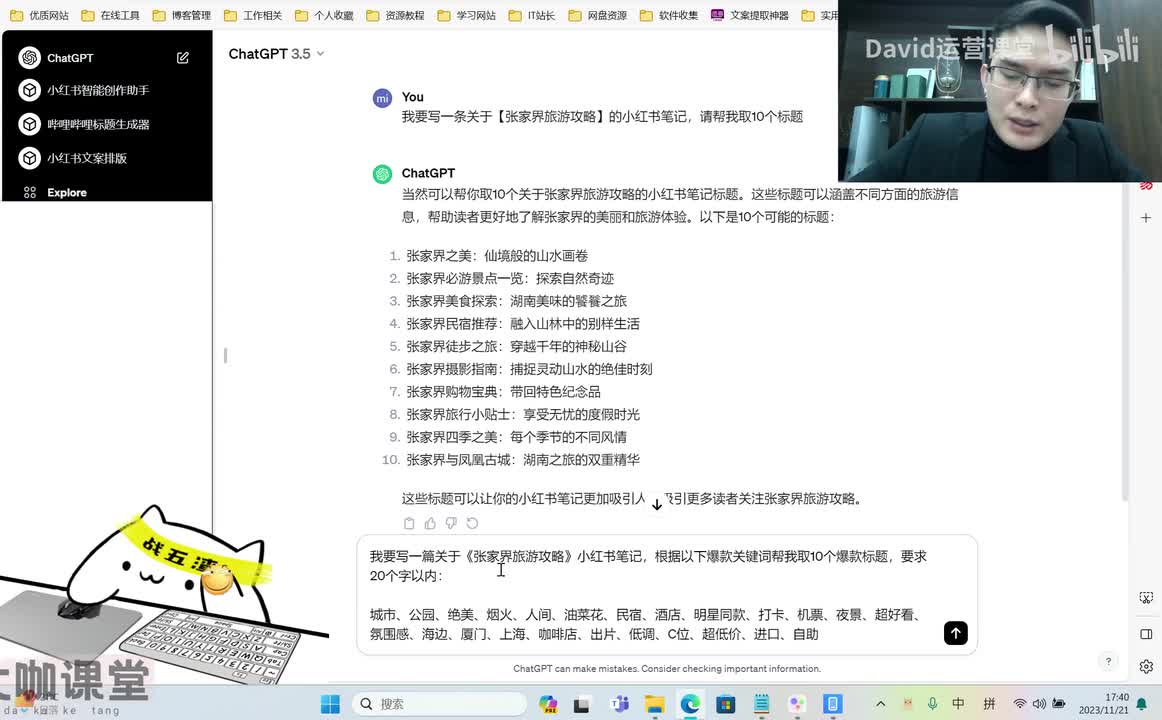Click the scroll-to-bottom arrow icon

(657, 504)
